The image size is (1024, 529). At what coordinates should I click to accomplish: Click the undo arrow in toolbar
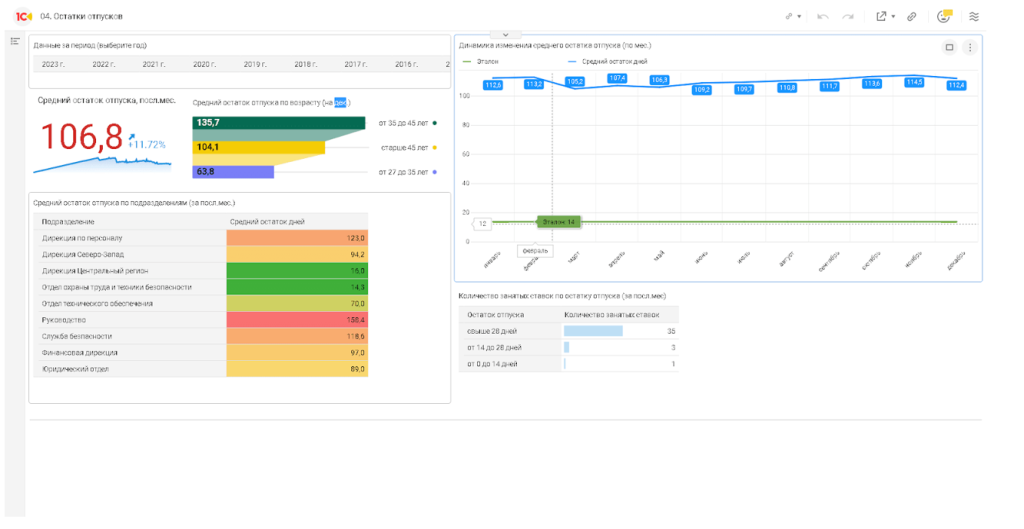pyautogui.click(x=823, y=16)
